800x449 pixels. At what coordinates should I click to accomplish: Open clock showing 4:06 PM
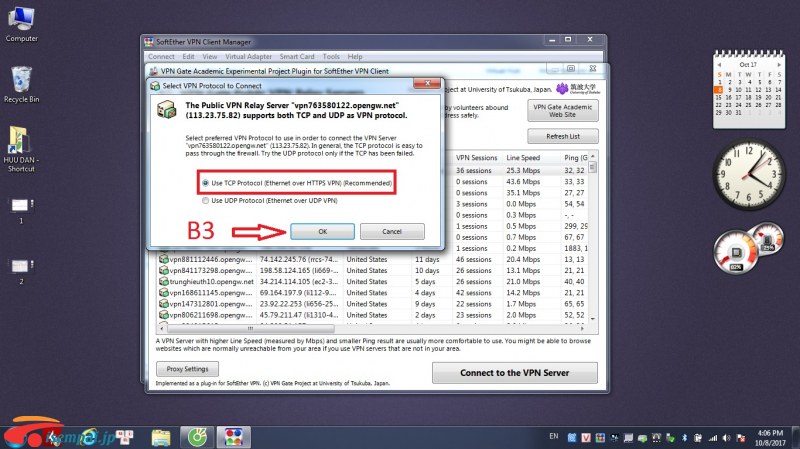(770, 438)
